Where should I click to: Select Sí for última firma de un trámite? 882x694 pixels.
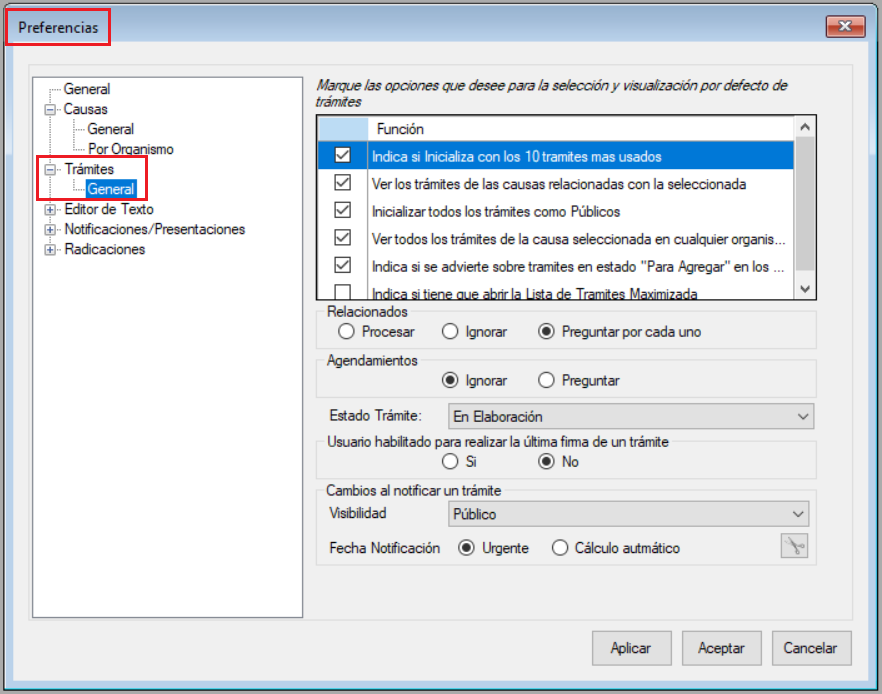[450, 462]
